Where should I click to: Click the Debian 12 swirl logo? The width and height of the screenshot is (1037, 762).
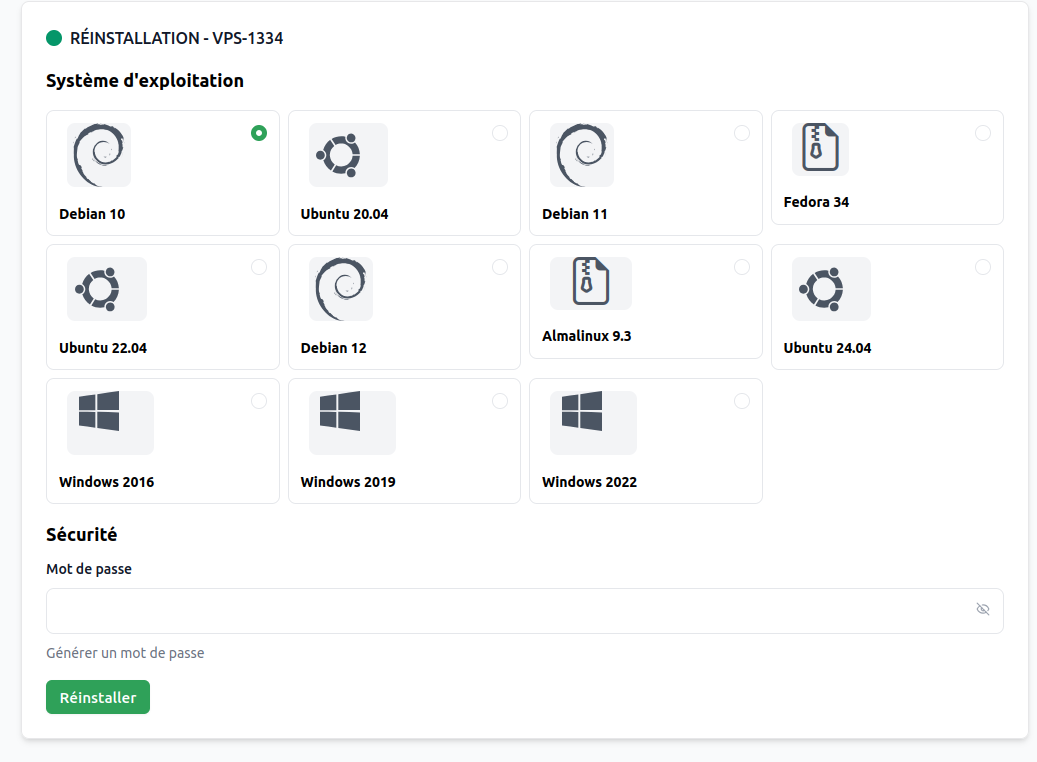click(340, 289)
